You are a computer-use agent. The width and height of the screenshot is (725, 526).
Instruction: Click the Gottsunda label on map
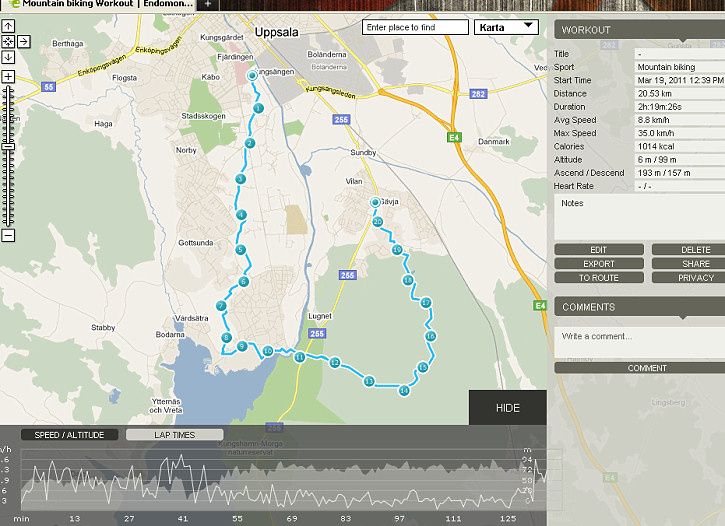coord(196,243)
